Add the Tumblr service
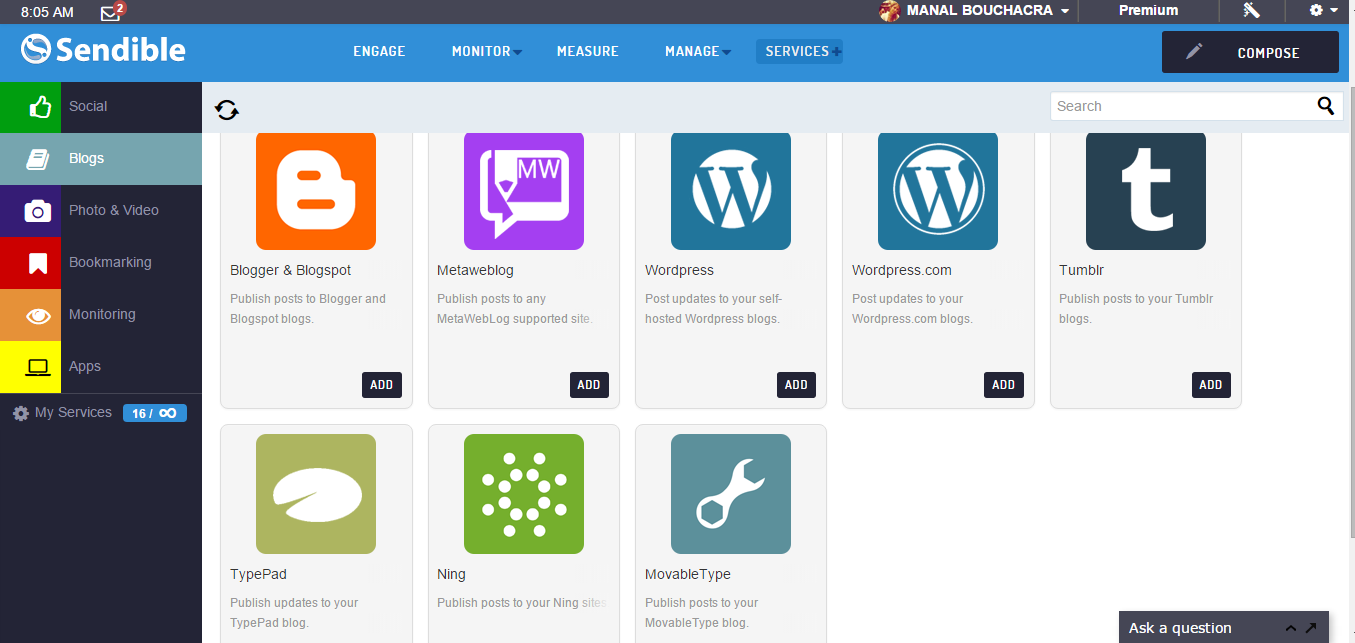The image size is (1355, 643). [1211, 385]
